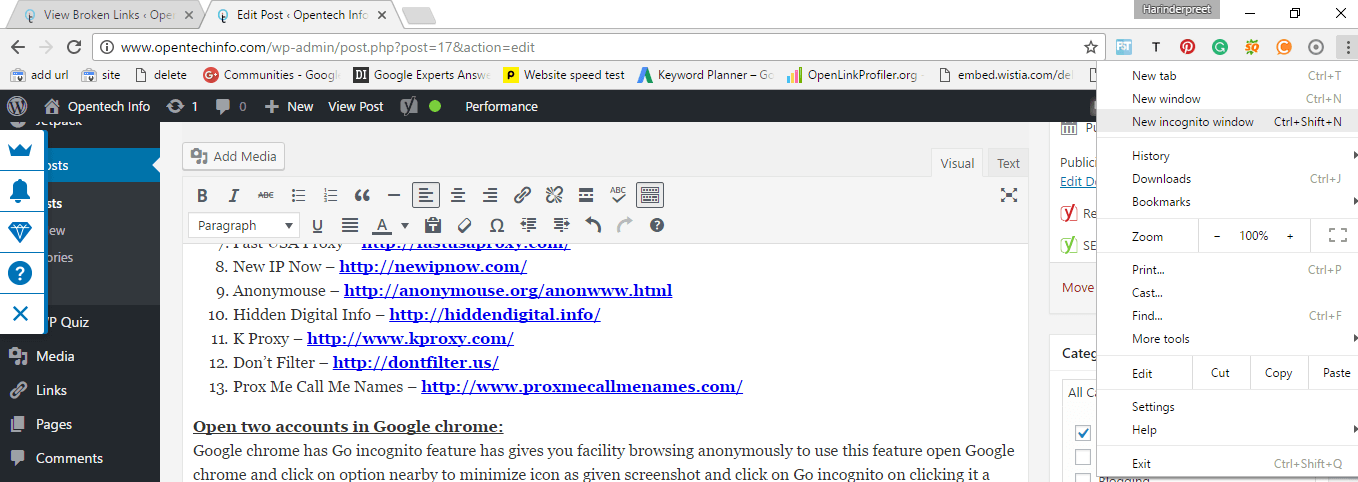The width and height of the screenshot is (1358, 482).
Task: Run the spellcheck tool
Action: click(x=618, y=195)
